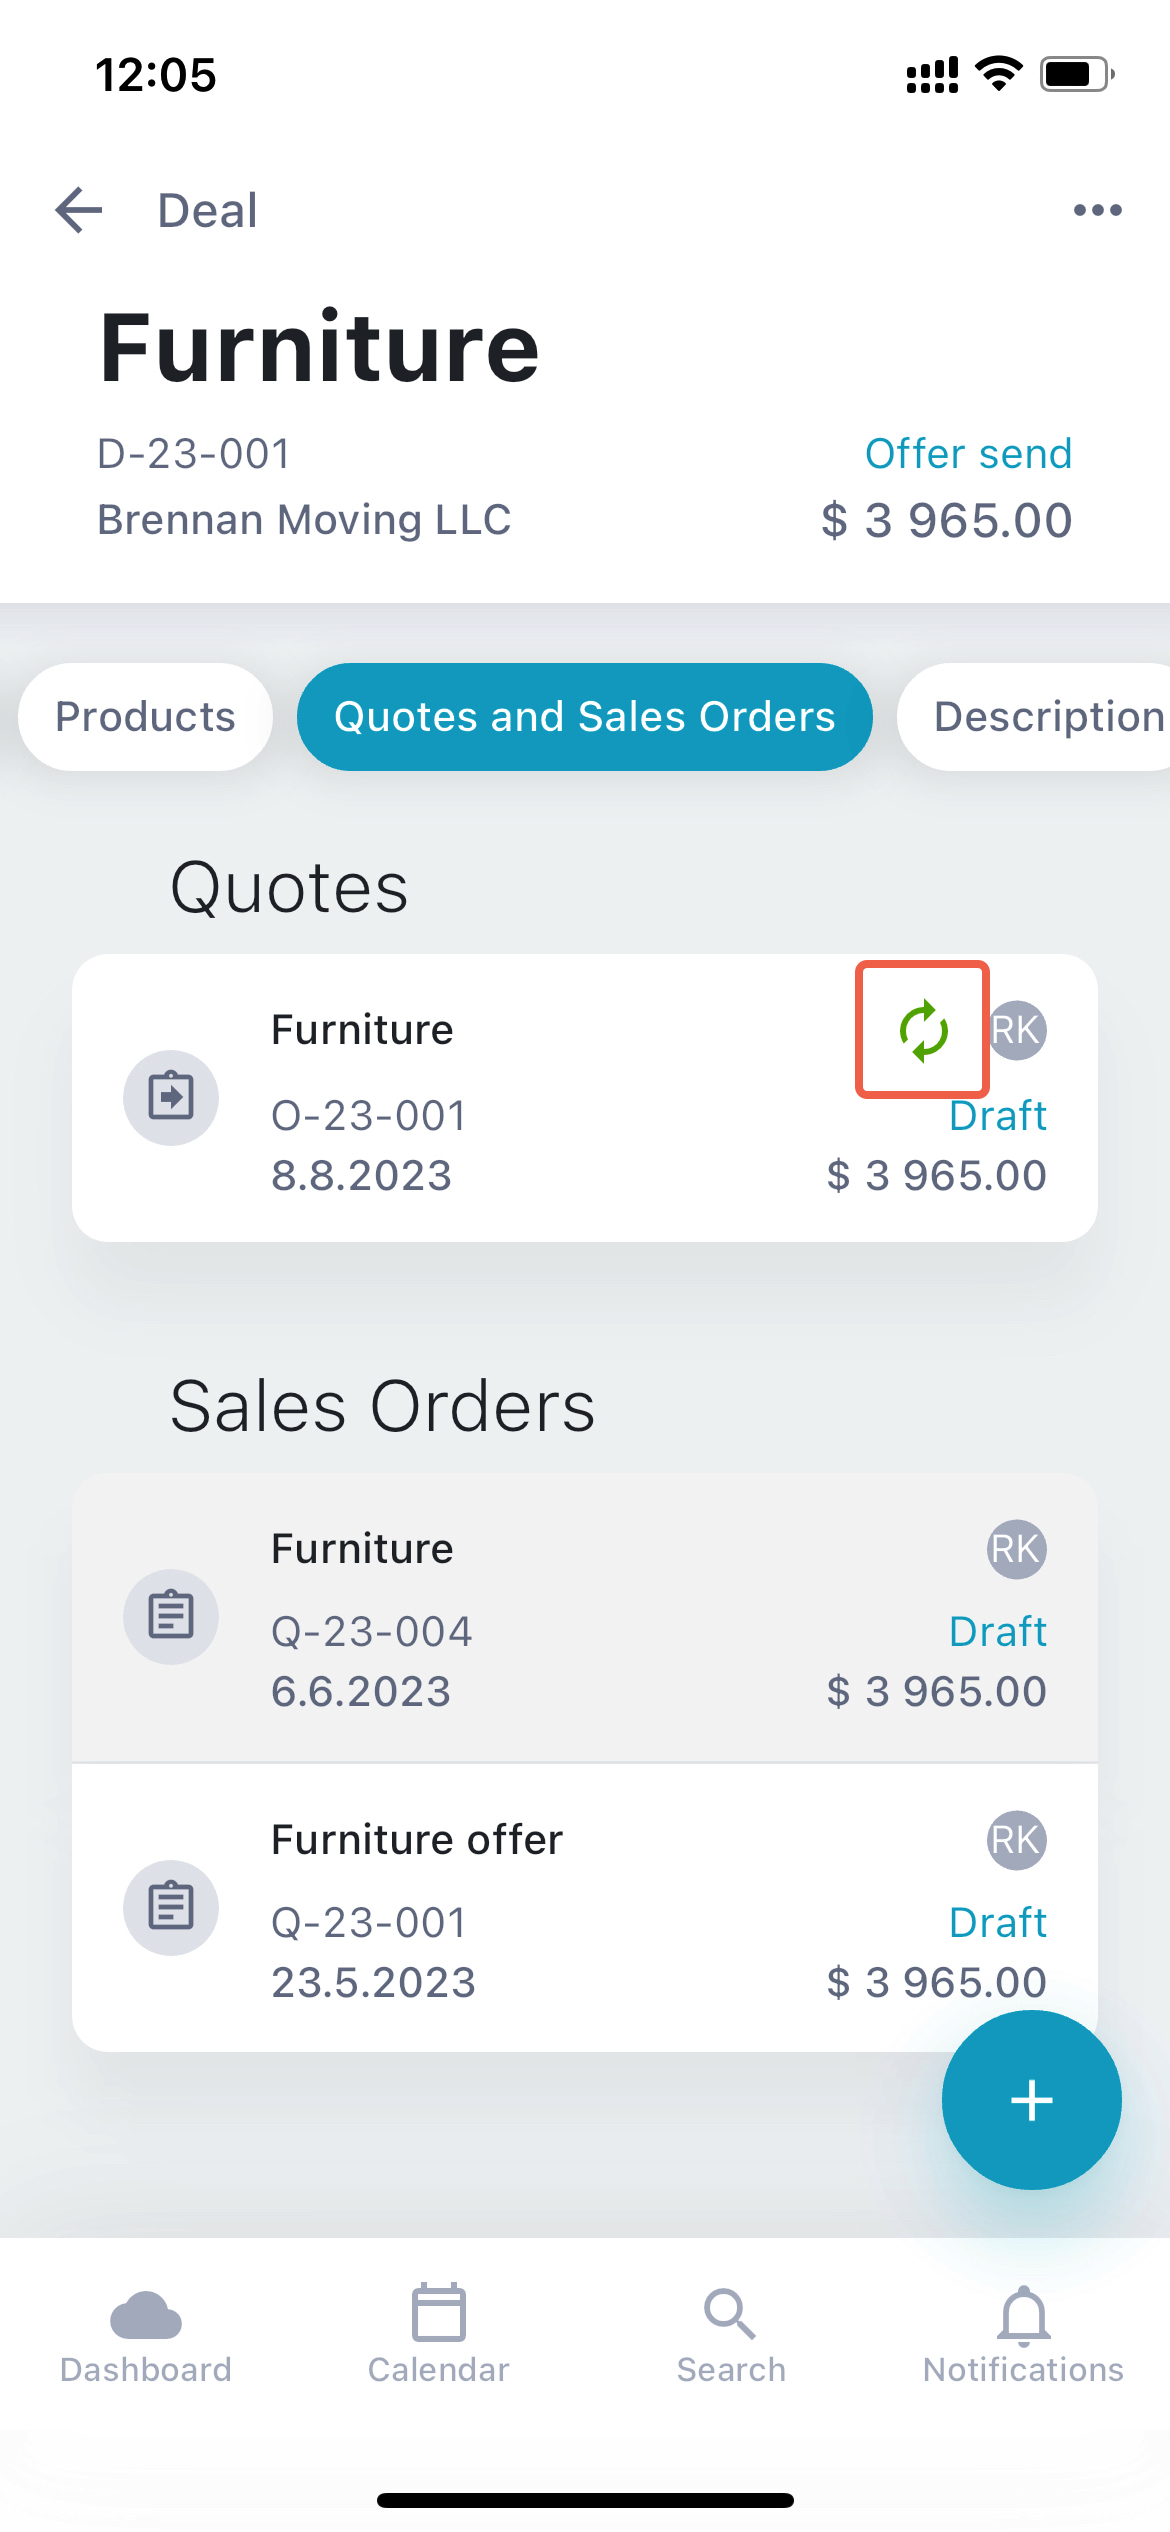Viewport: 1170px width, 2532px height.
Task: Tap the clipboard icon for Q-23-004
Action: pyautogui.click(x=171, y=1616)
